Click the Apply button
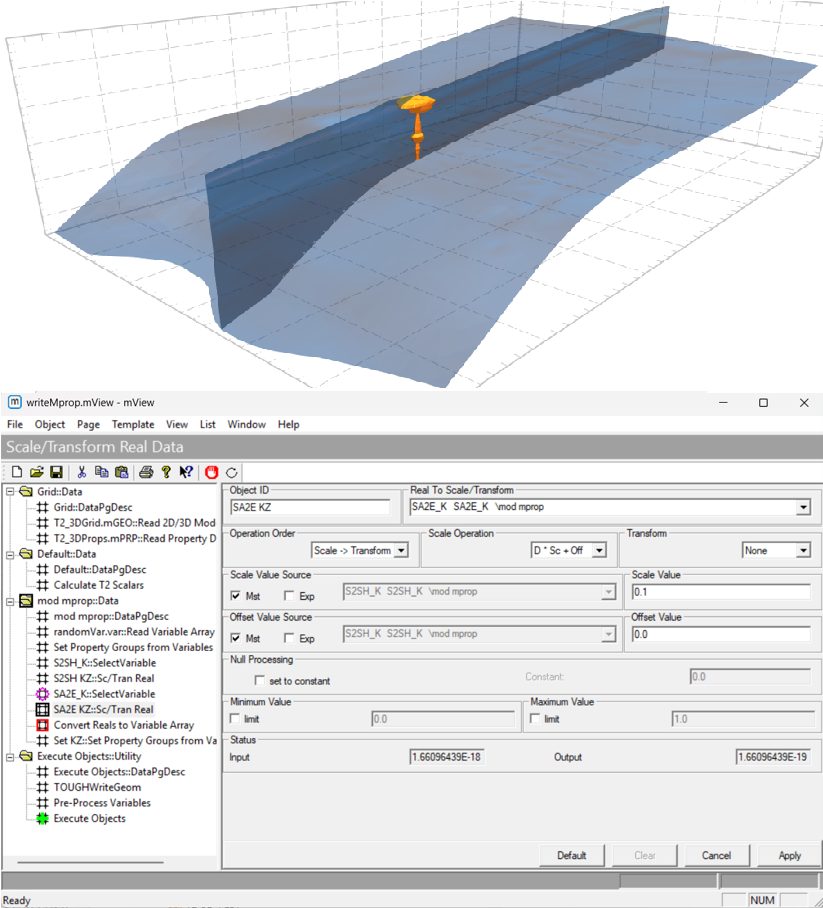 [789, 855]
